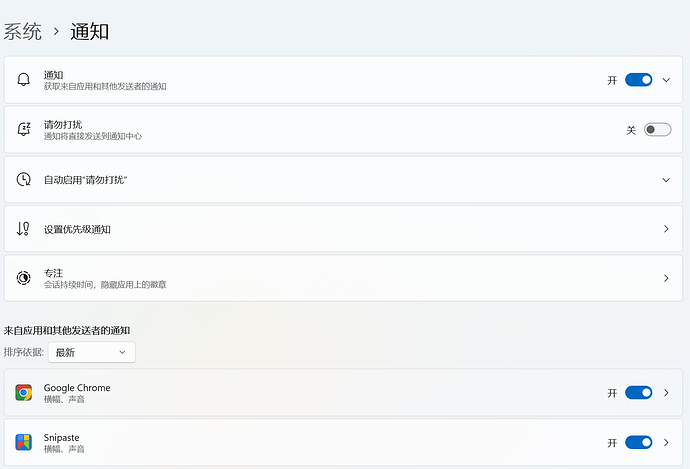The image size is (690, 469).
Task: Click 获取来自应用和其他发送者的通知 description
Action: pyautogui.click(x=105, y=87)
